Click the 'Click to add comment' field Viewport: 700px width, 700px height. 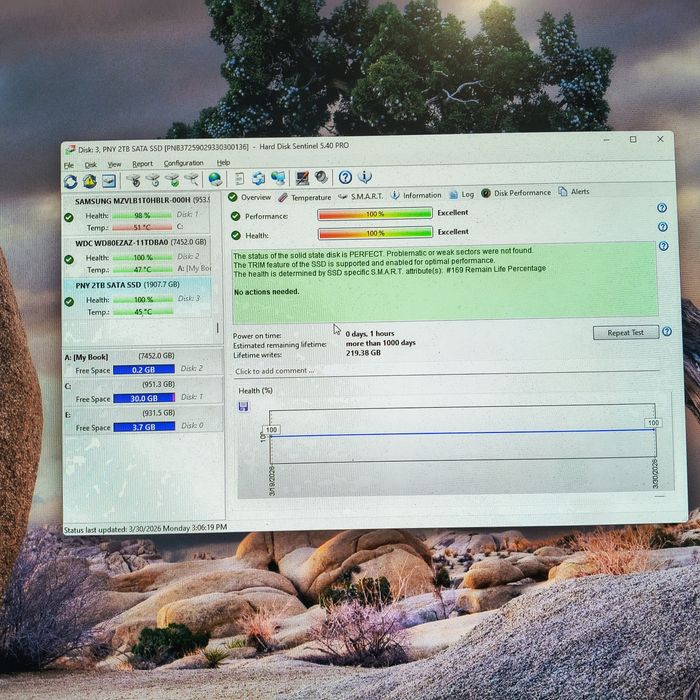pyautogui.click(x=446, y=371)
